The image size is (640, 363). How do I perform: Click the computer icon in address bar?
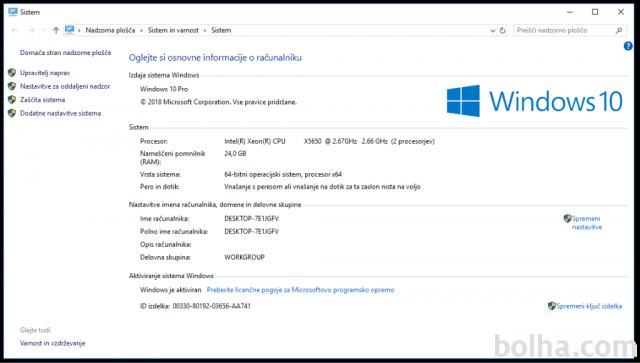(x=70, y=30)
